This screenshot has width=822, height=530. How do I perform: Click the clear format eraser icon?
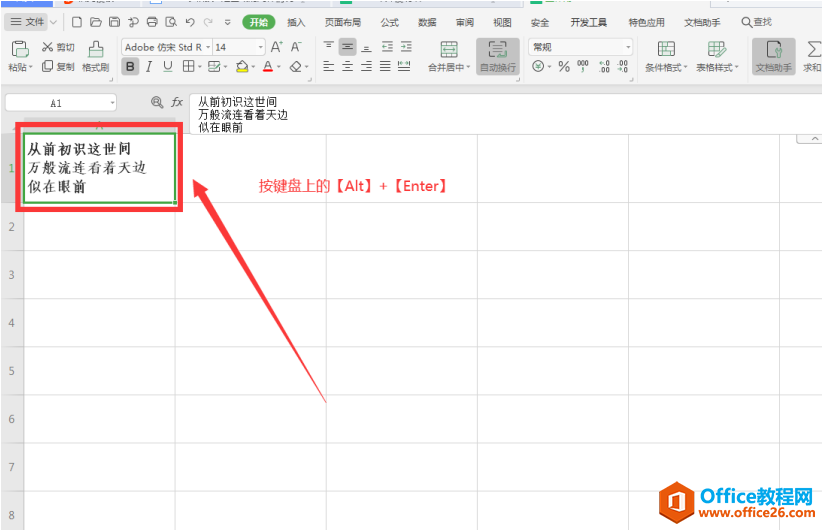[296, 67]
